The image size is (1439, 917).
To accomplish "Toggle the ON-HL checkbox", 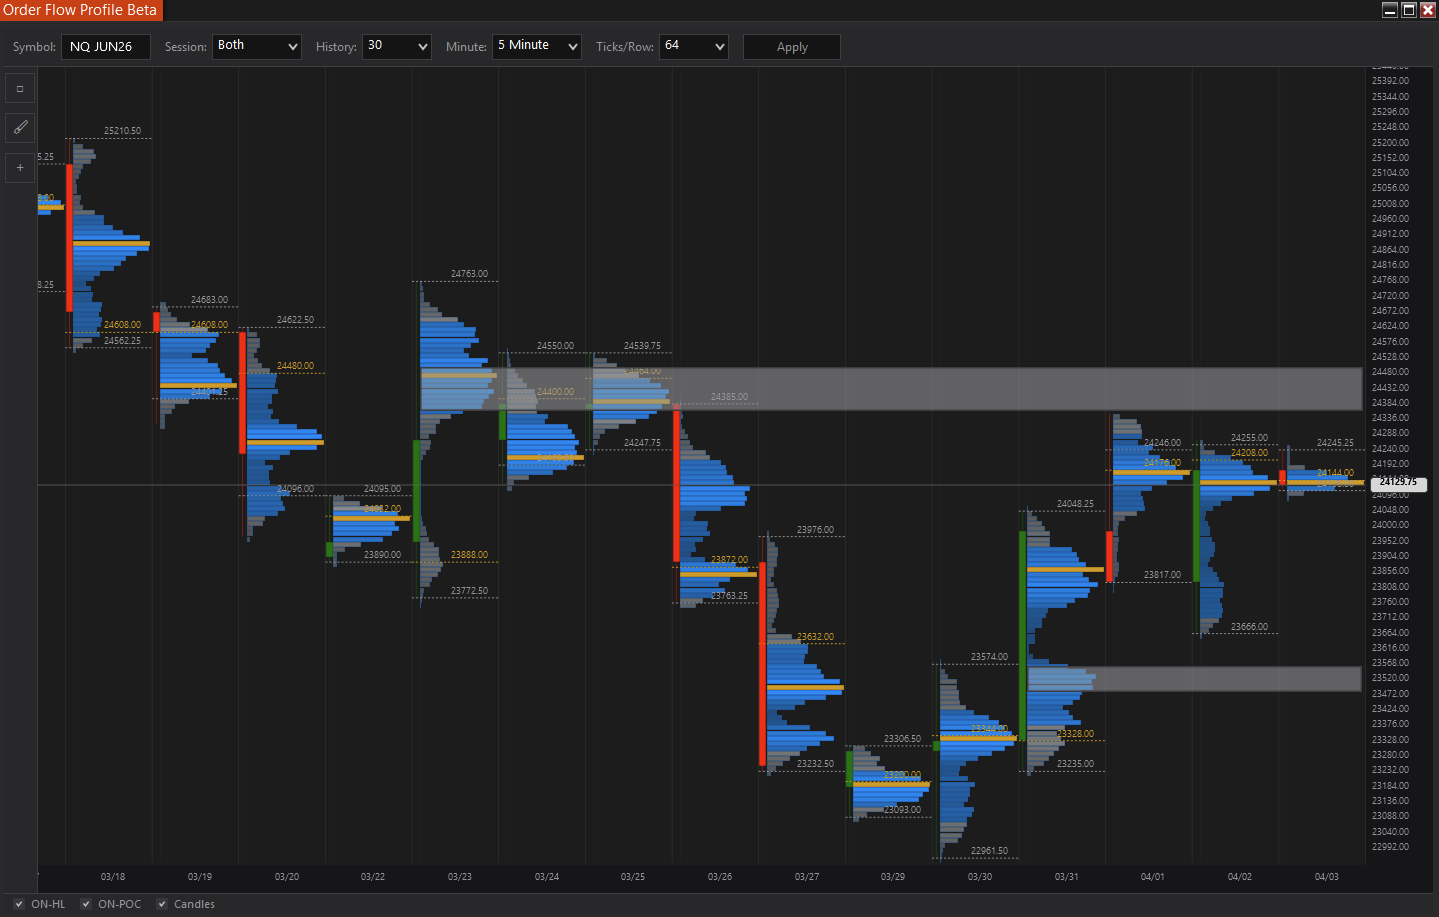I will point(19,904).
